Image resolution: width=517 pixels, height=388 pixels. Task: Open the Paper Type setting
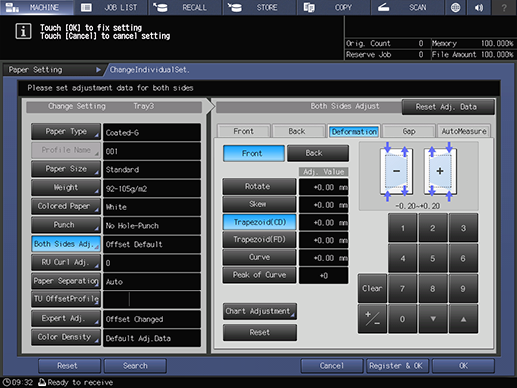[66, 132]
